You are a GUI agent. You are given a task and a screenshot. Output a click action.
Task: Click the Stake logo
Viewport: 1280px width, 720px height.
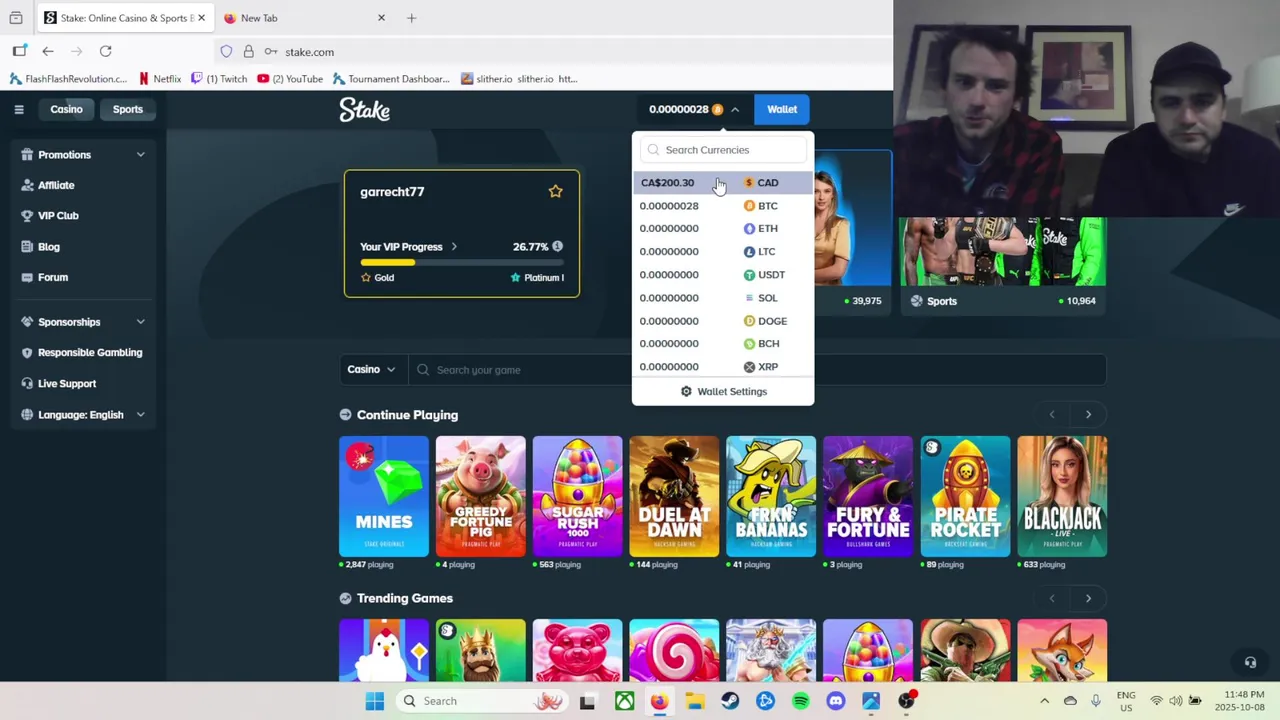(x=364, y=110)
